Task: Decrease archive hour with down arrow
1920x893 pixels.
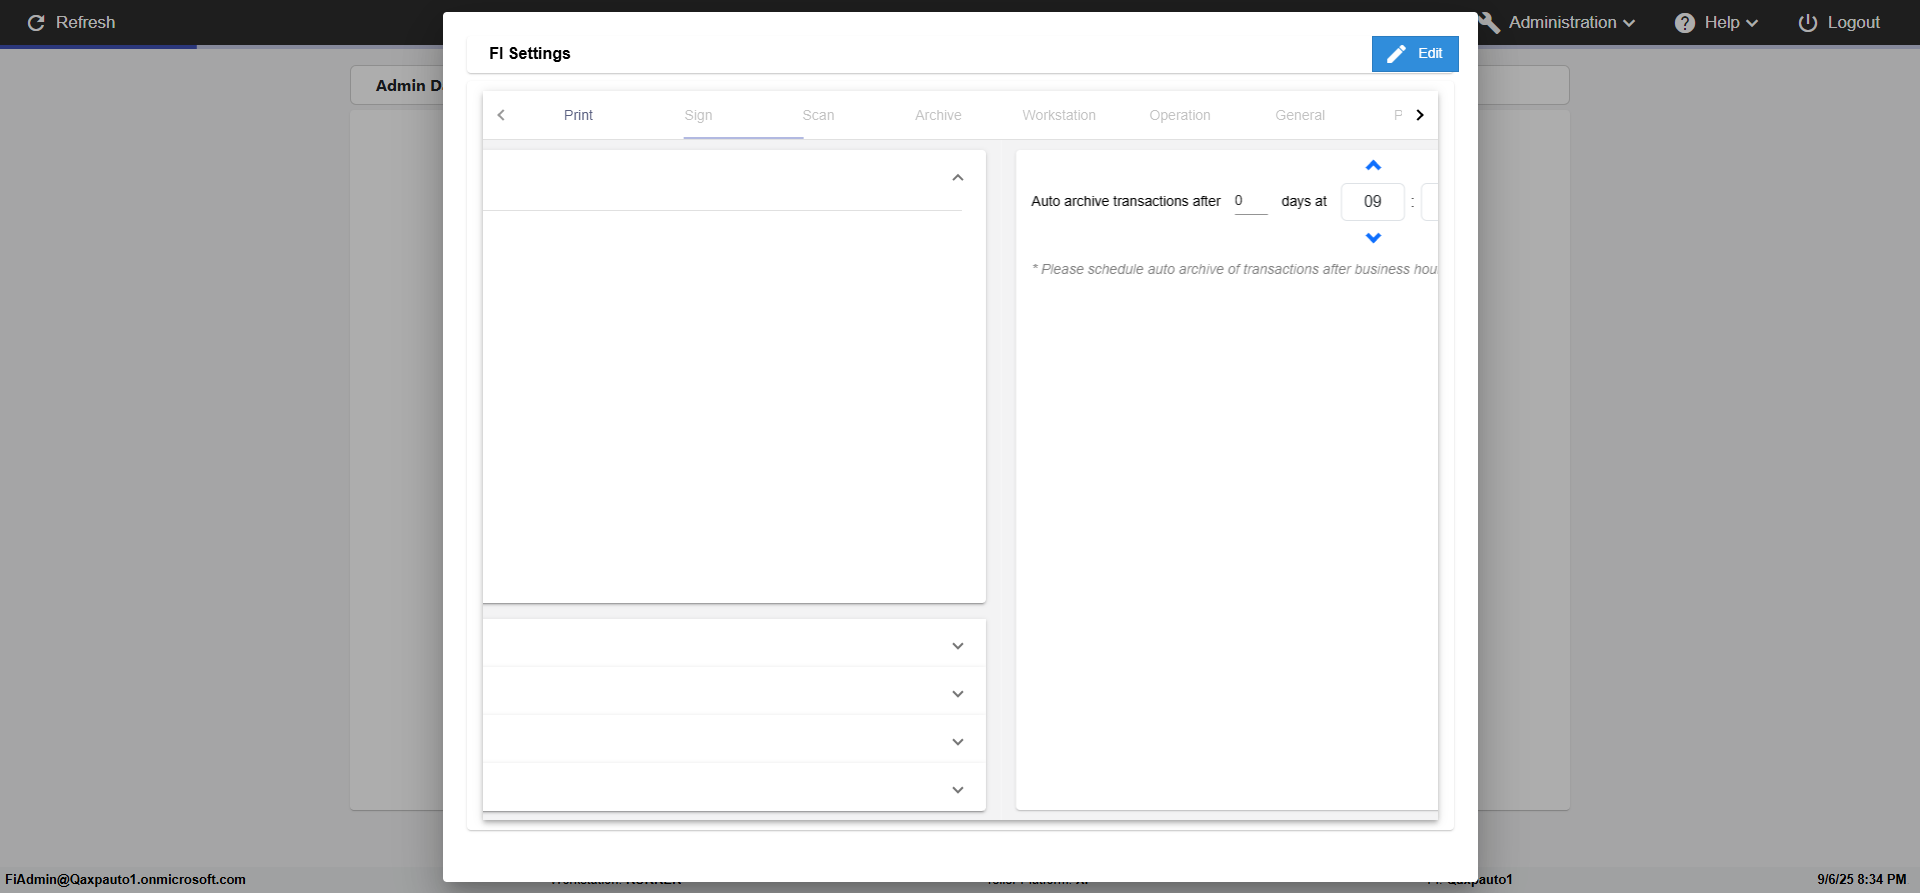Action: tap(1373, 238)
